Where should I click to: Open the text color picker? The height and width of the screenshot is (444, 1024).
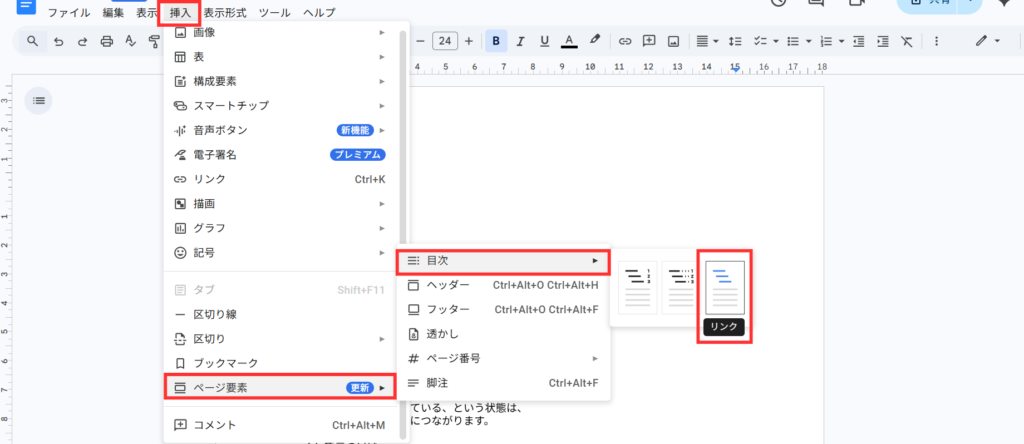pos(569,41)
